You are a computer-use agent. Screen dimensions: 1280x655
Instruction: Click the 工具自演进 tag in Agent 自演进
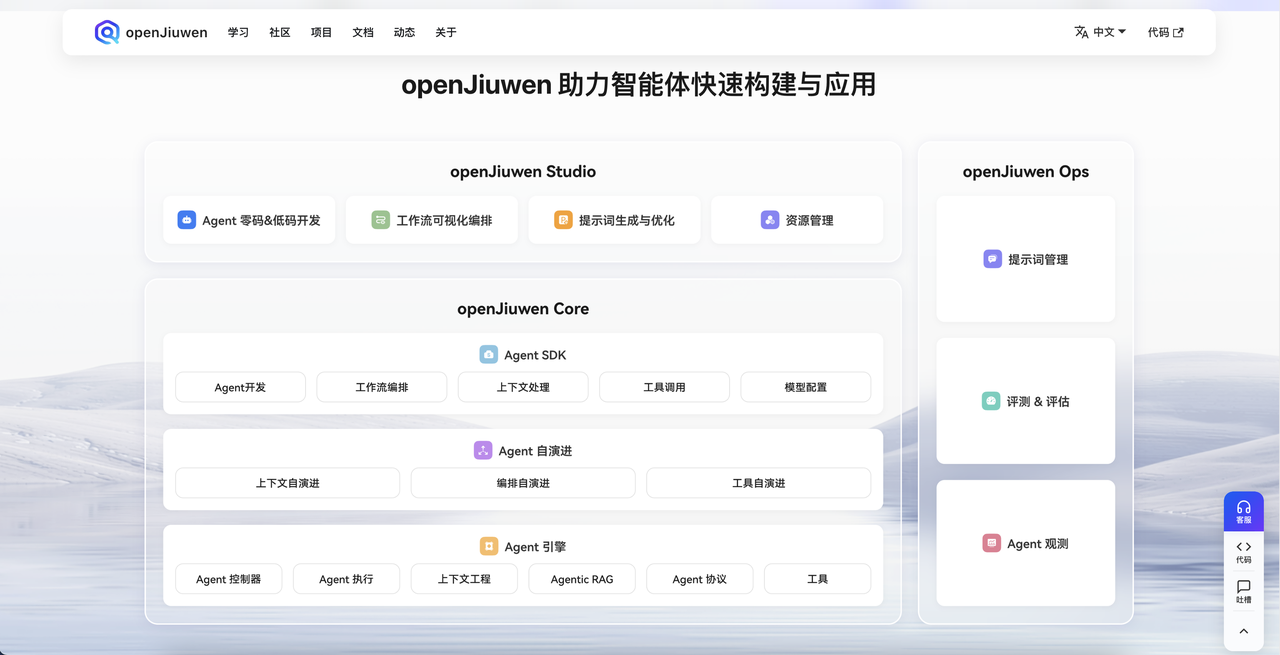(758, 482)
